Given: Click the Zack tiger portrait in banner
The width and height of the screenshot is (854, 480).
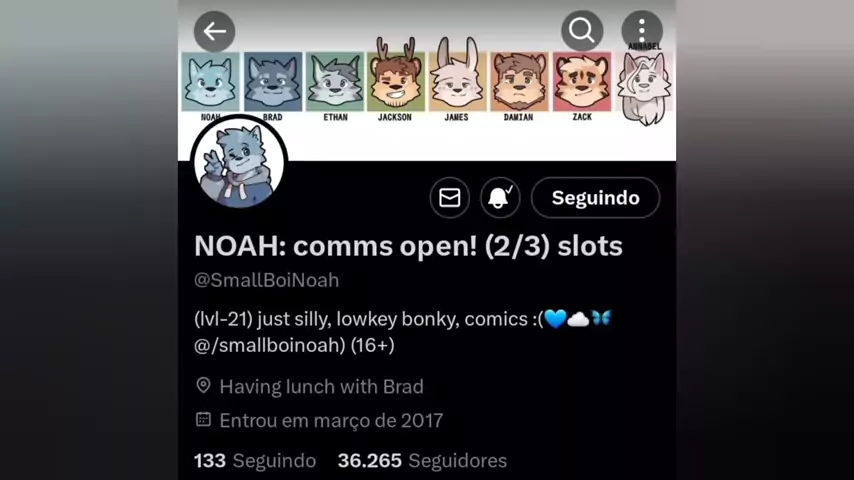Looking at the screenshot, I should (x=582, y=82).
